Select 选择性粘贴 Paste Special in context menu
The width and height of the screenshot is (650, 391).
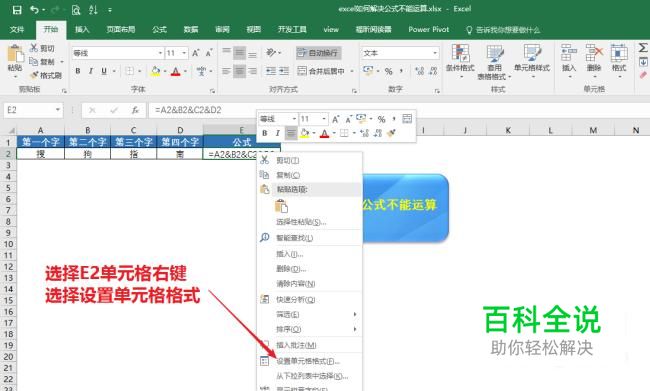(310, 222)
